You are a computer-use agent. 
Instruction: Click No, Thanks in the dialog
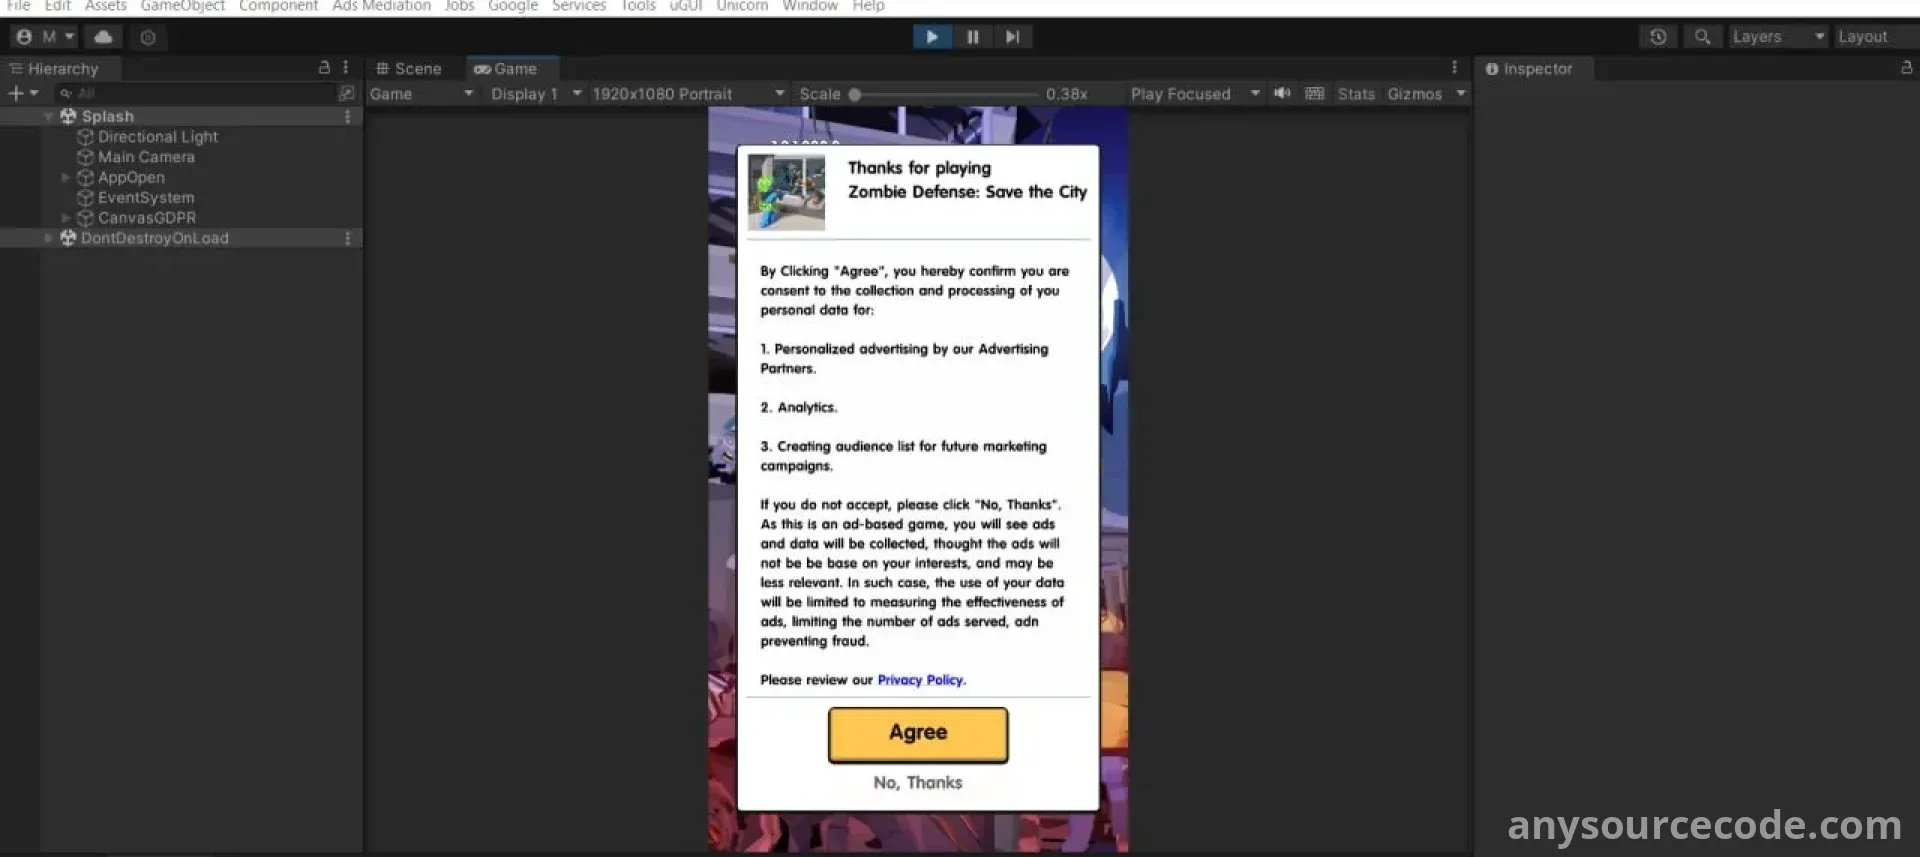click(918, 783)
